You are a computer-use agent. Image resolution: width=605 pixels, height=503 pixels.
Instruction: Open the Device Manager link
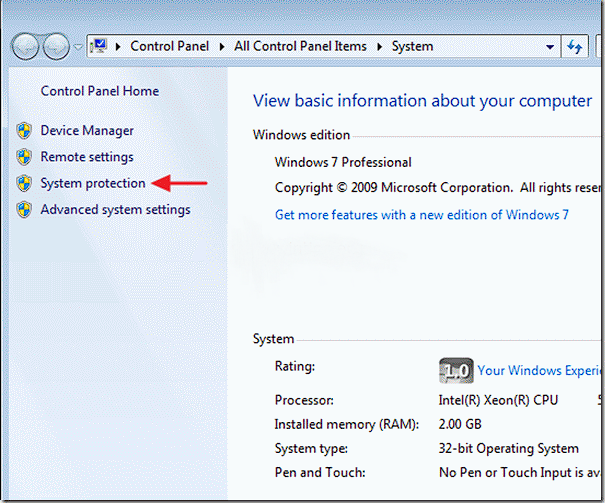click(x=87, y=131)
